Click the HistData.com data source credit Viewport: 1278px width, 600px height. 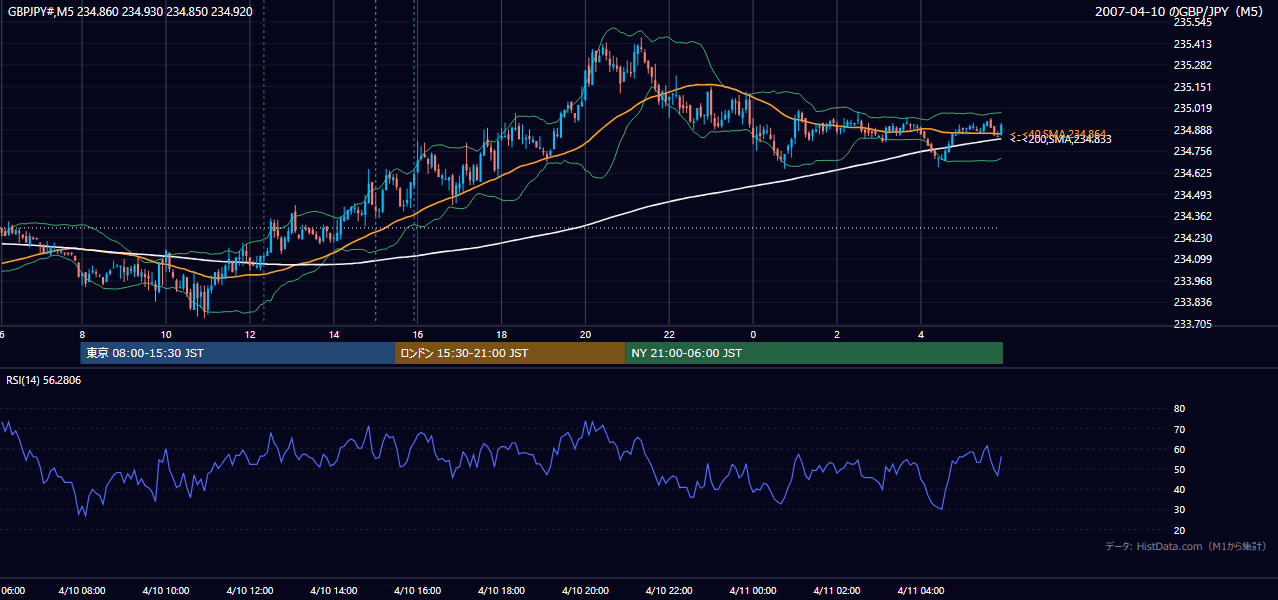(1185, 546)
